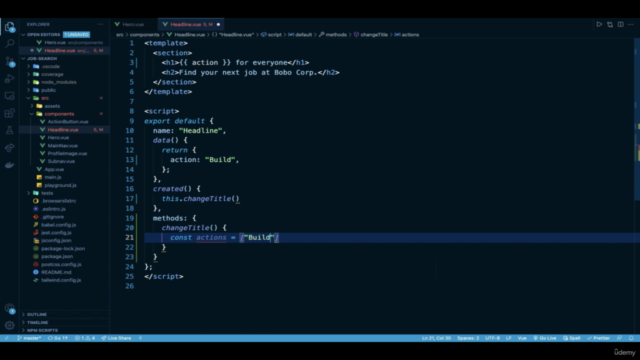
Task: Click 'Spaces: 2' indentation setting
Action: 468,338
